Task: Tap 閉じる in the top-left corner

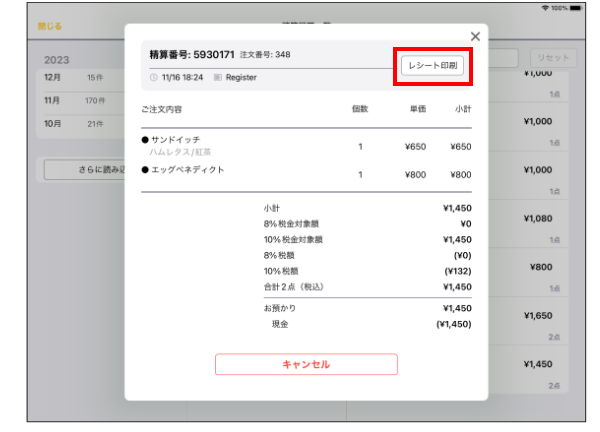Action: pos(50,26)
